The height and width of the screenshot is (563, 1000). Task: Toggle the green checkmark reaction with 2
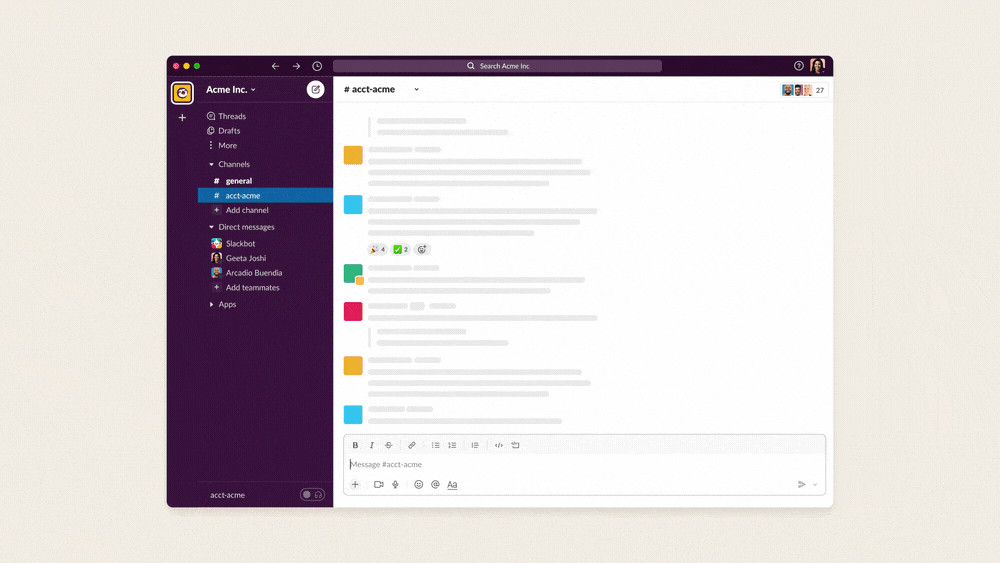click(401, 249)
